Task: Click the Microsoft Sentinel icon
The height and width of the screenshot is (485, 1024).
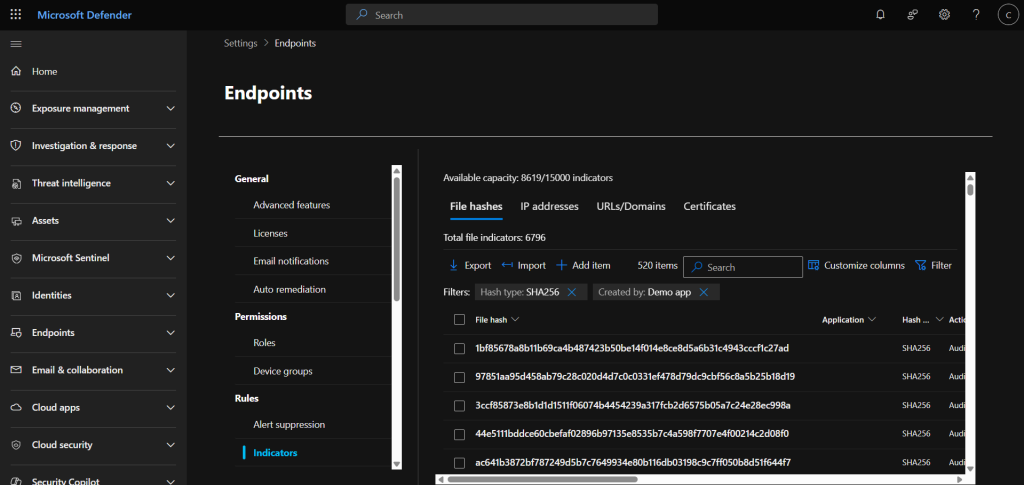Action: pyautogui.click(x=17, y=258)
